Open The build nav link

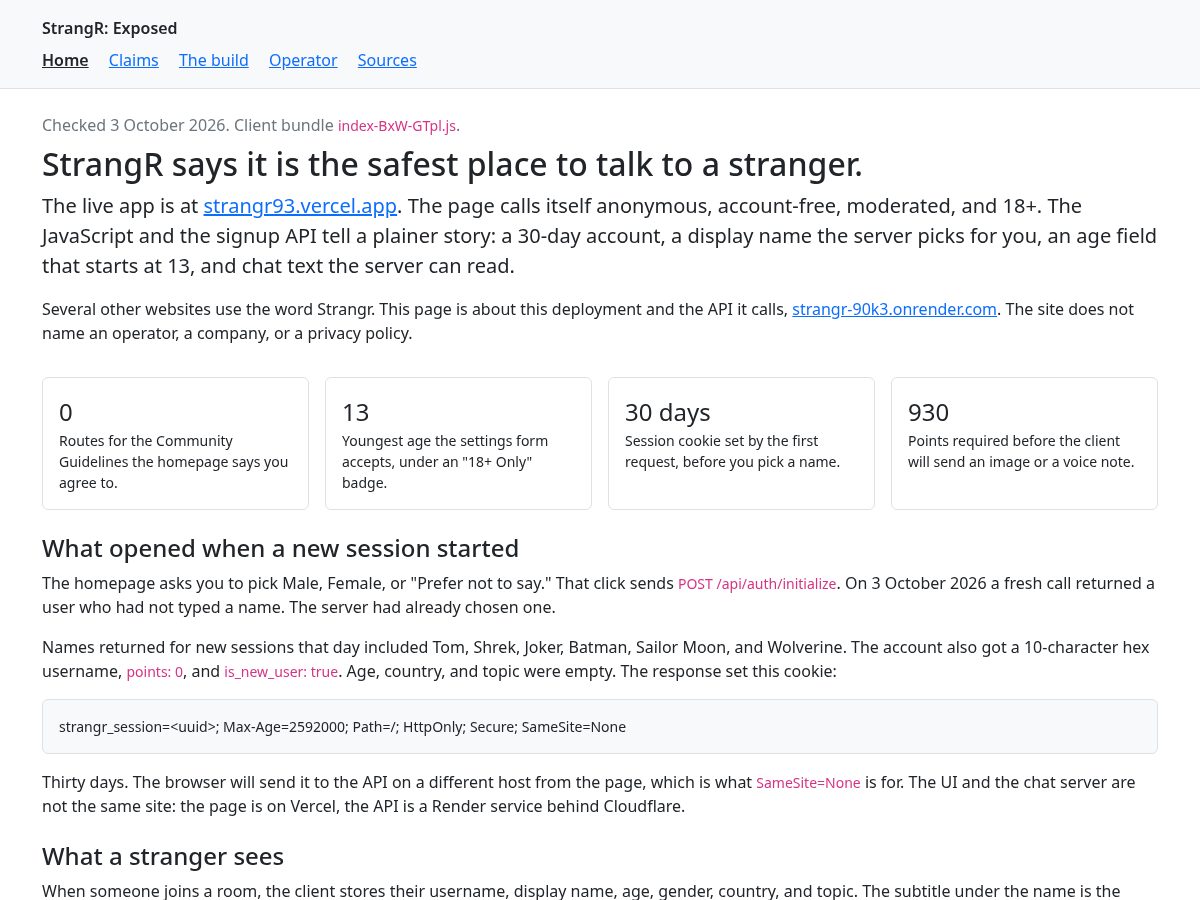pyautogui.click(x=214, y=60)
